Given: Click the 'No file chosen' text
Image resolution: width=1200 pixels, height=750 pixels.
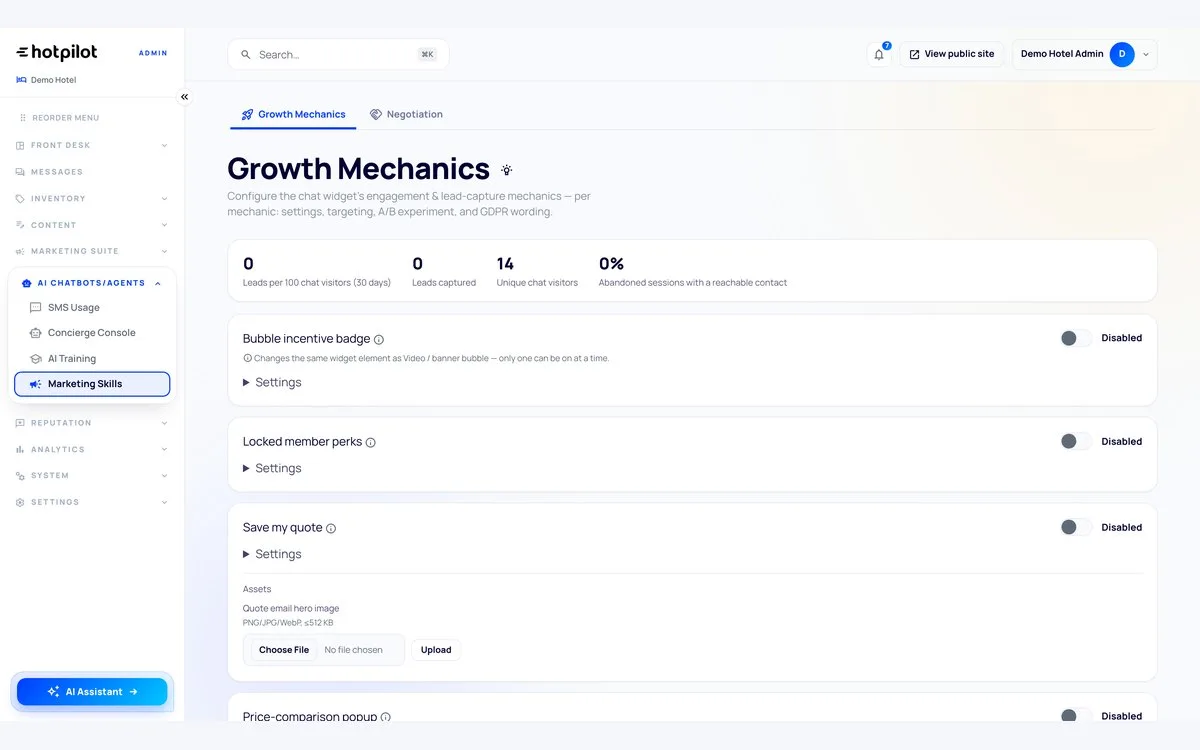Looking at the screenshot, I should pos(353,650).
